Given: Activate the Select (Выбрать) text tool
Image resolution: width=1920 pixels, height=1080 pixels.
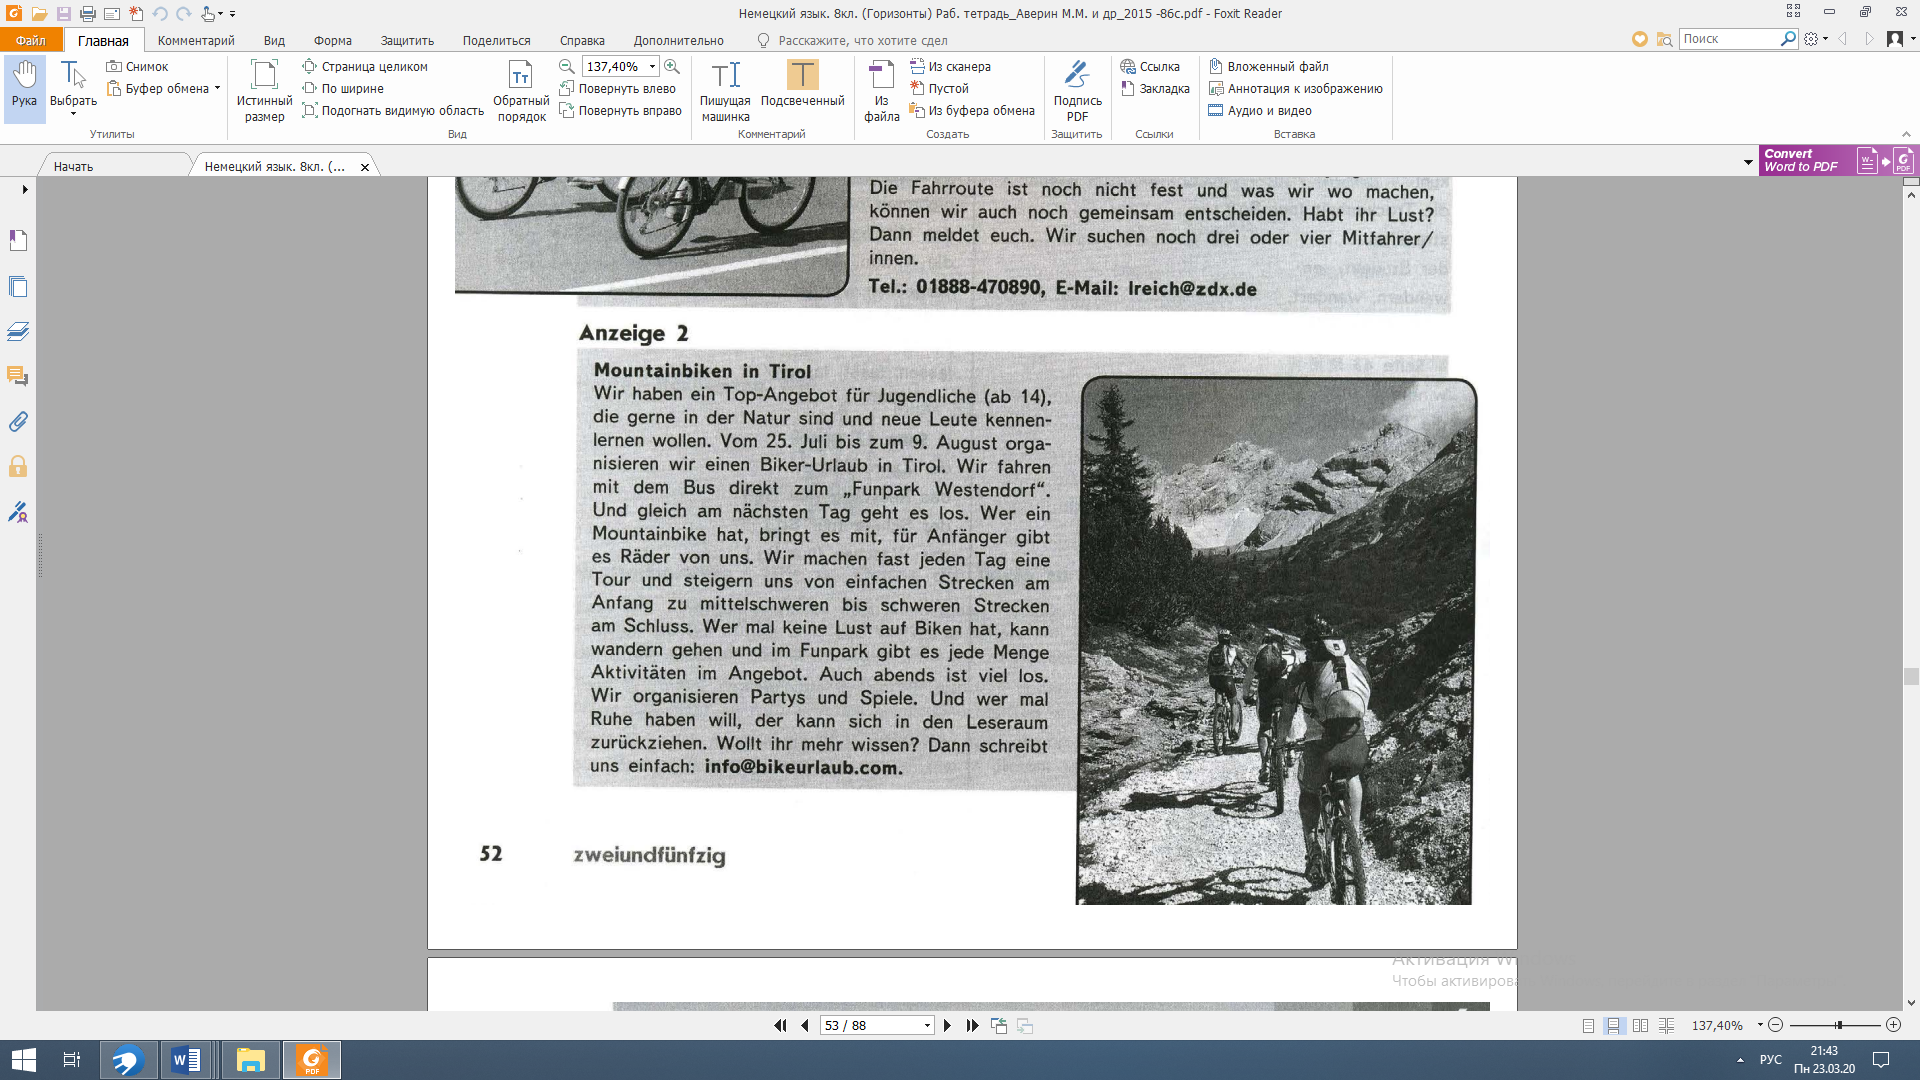Looking at the screenshot, I should [x=73, y=87].
